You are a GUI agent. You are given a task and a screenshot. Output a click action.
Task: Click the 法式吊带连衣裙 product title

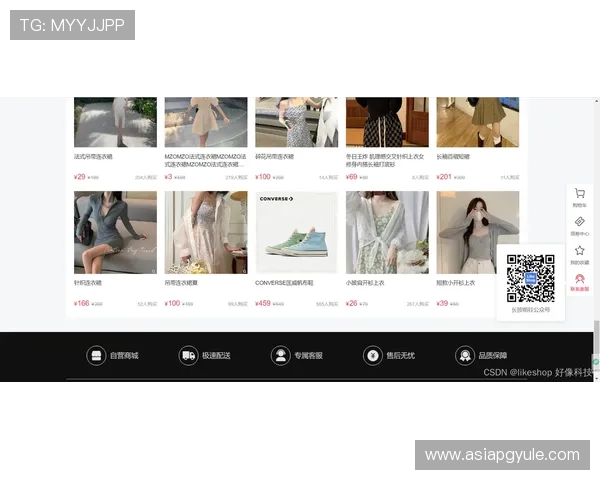[93, 157]
